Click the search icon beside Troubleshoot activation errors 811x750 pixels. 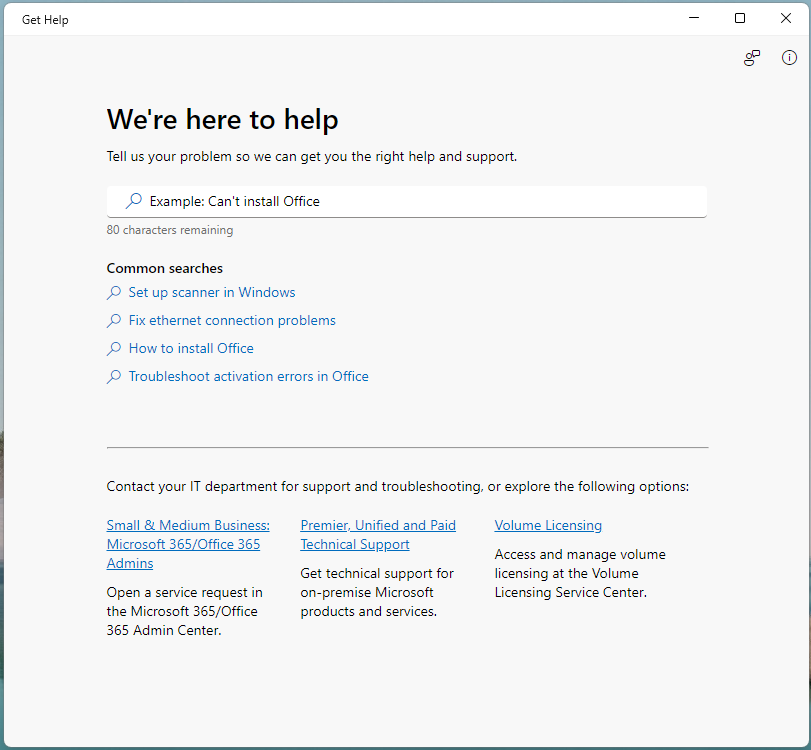[x=113, y=376]
